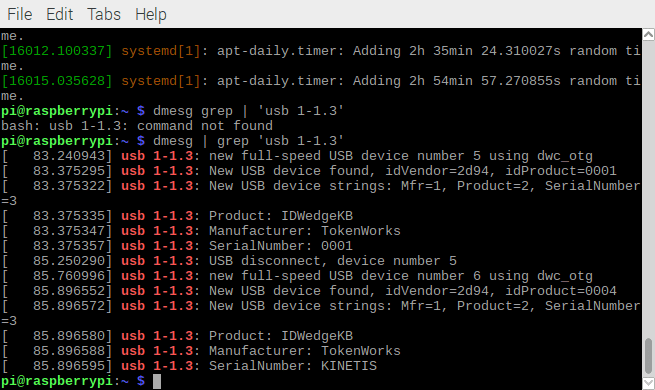655x390 pixels.
Task: Click 'USB disconnect, device number 5' line
Action: pos(333,261)
